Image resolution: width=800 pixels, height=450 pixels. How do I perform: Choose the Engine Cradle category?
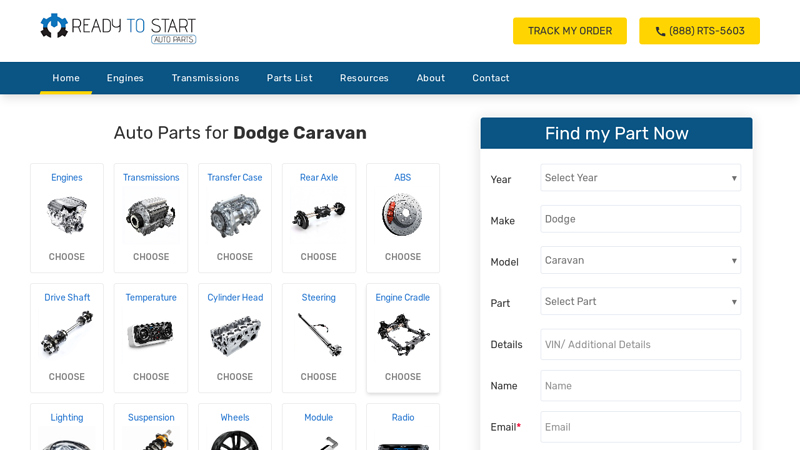[403, 377]
